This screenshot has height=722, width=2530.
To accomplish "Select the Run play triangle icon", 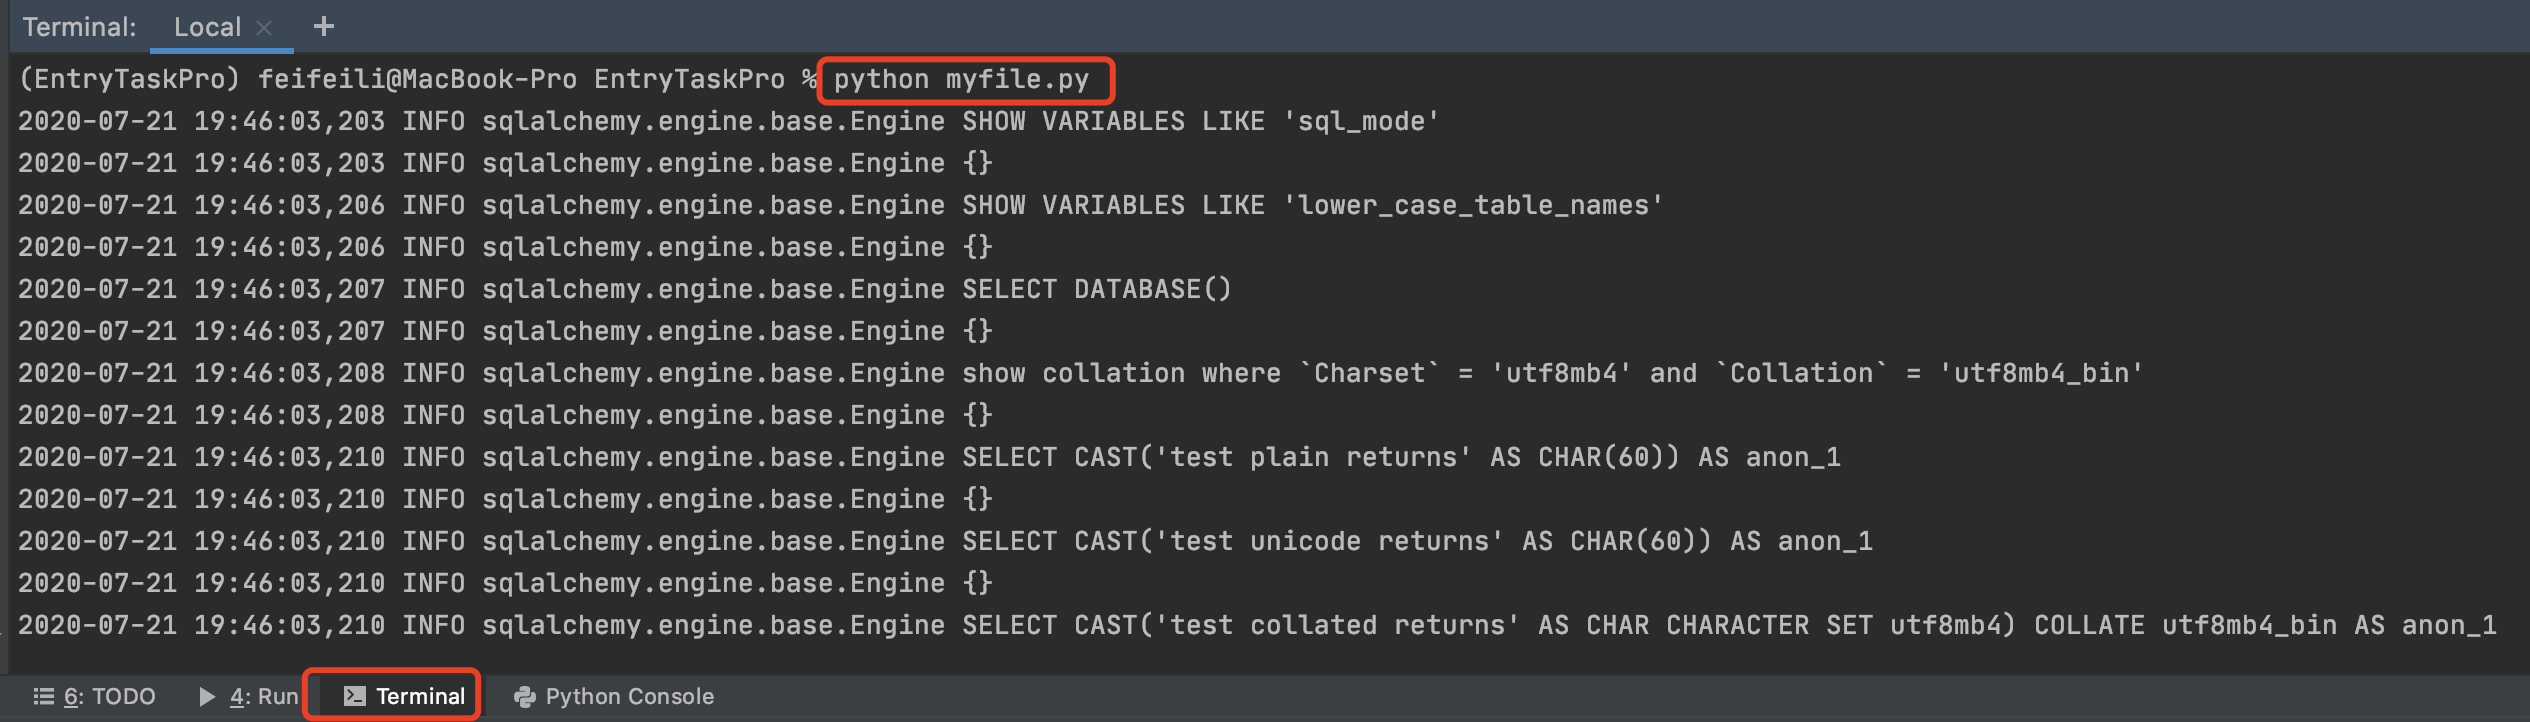I will click(207, 696).
